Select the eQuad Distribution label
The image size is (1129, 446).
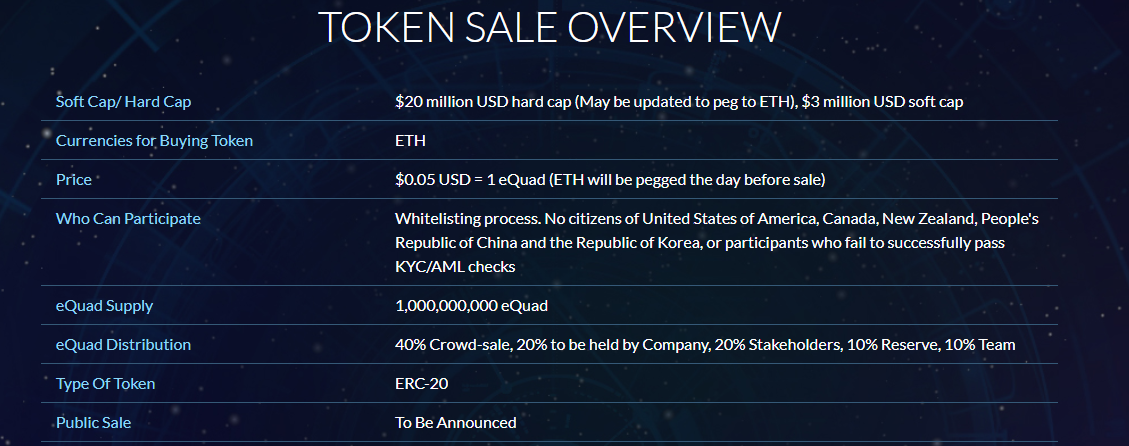(123, 344)
